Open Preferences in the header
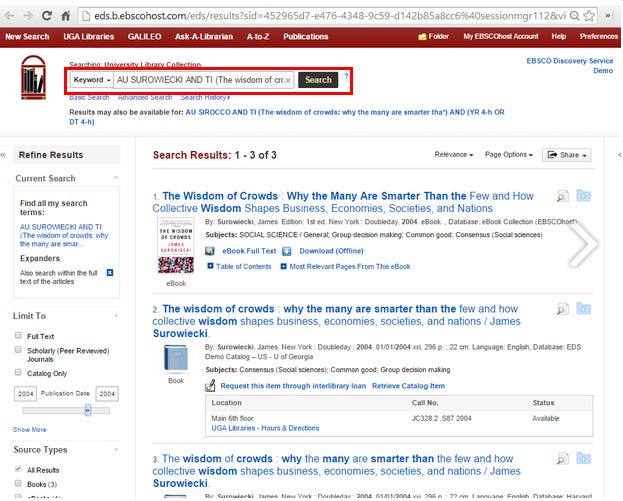623x501 pixels. (599, 37)
